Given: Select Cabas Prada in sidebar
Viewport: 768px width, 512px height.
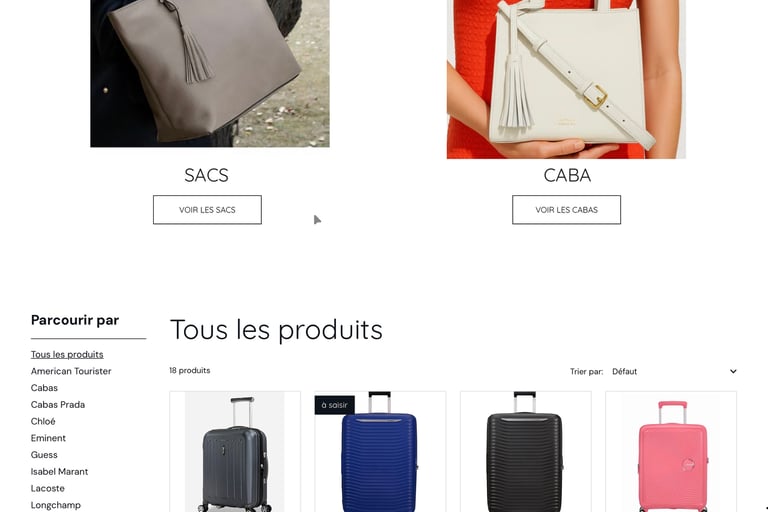Looking at the screenshot, I should (58, 404).
